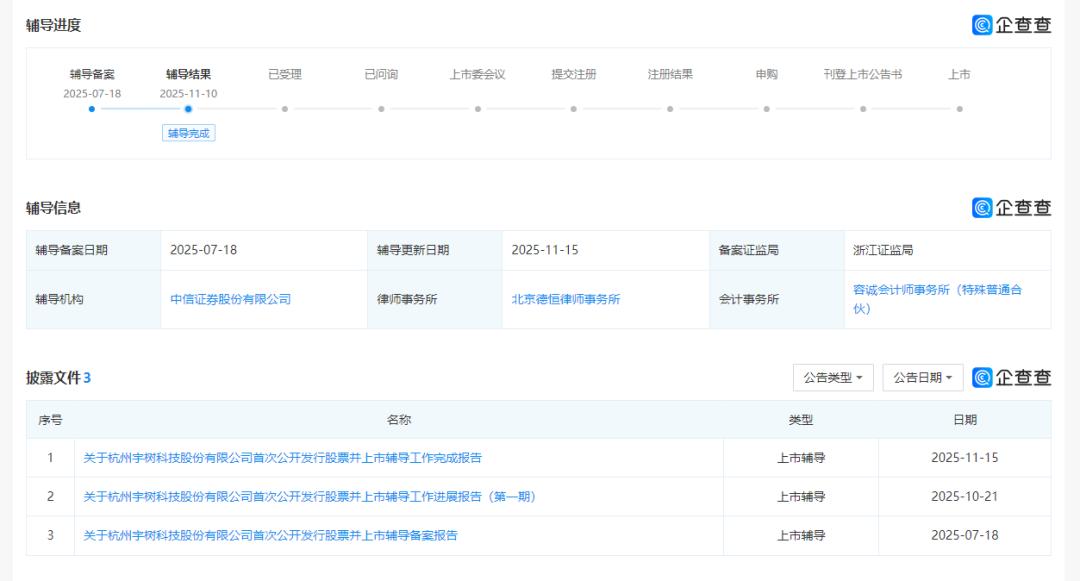Screen dimensions: 1080x581
Task: Open the 辅导工作完成报告 document link
Action: coord(282,458)
